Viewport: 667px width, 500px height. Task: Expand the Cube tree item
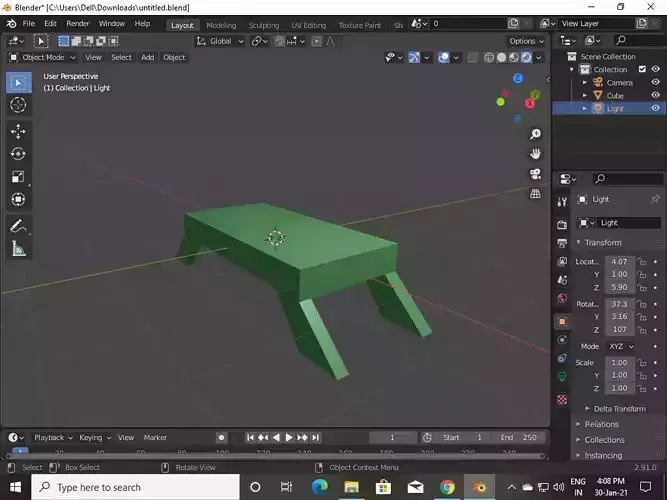pyautogui.click(x=584, y=95)
